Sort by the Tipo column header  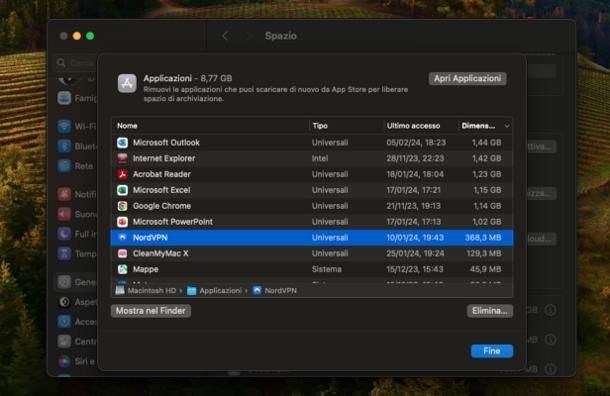[320, 126]
